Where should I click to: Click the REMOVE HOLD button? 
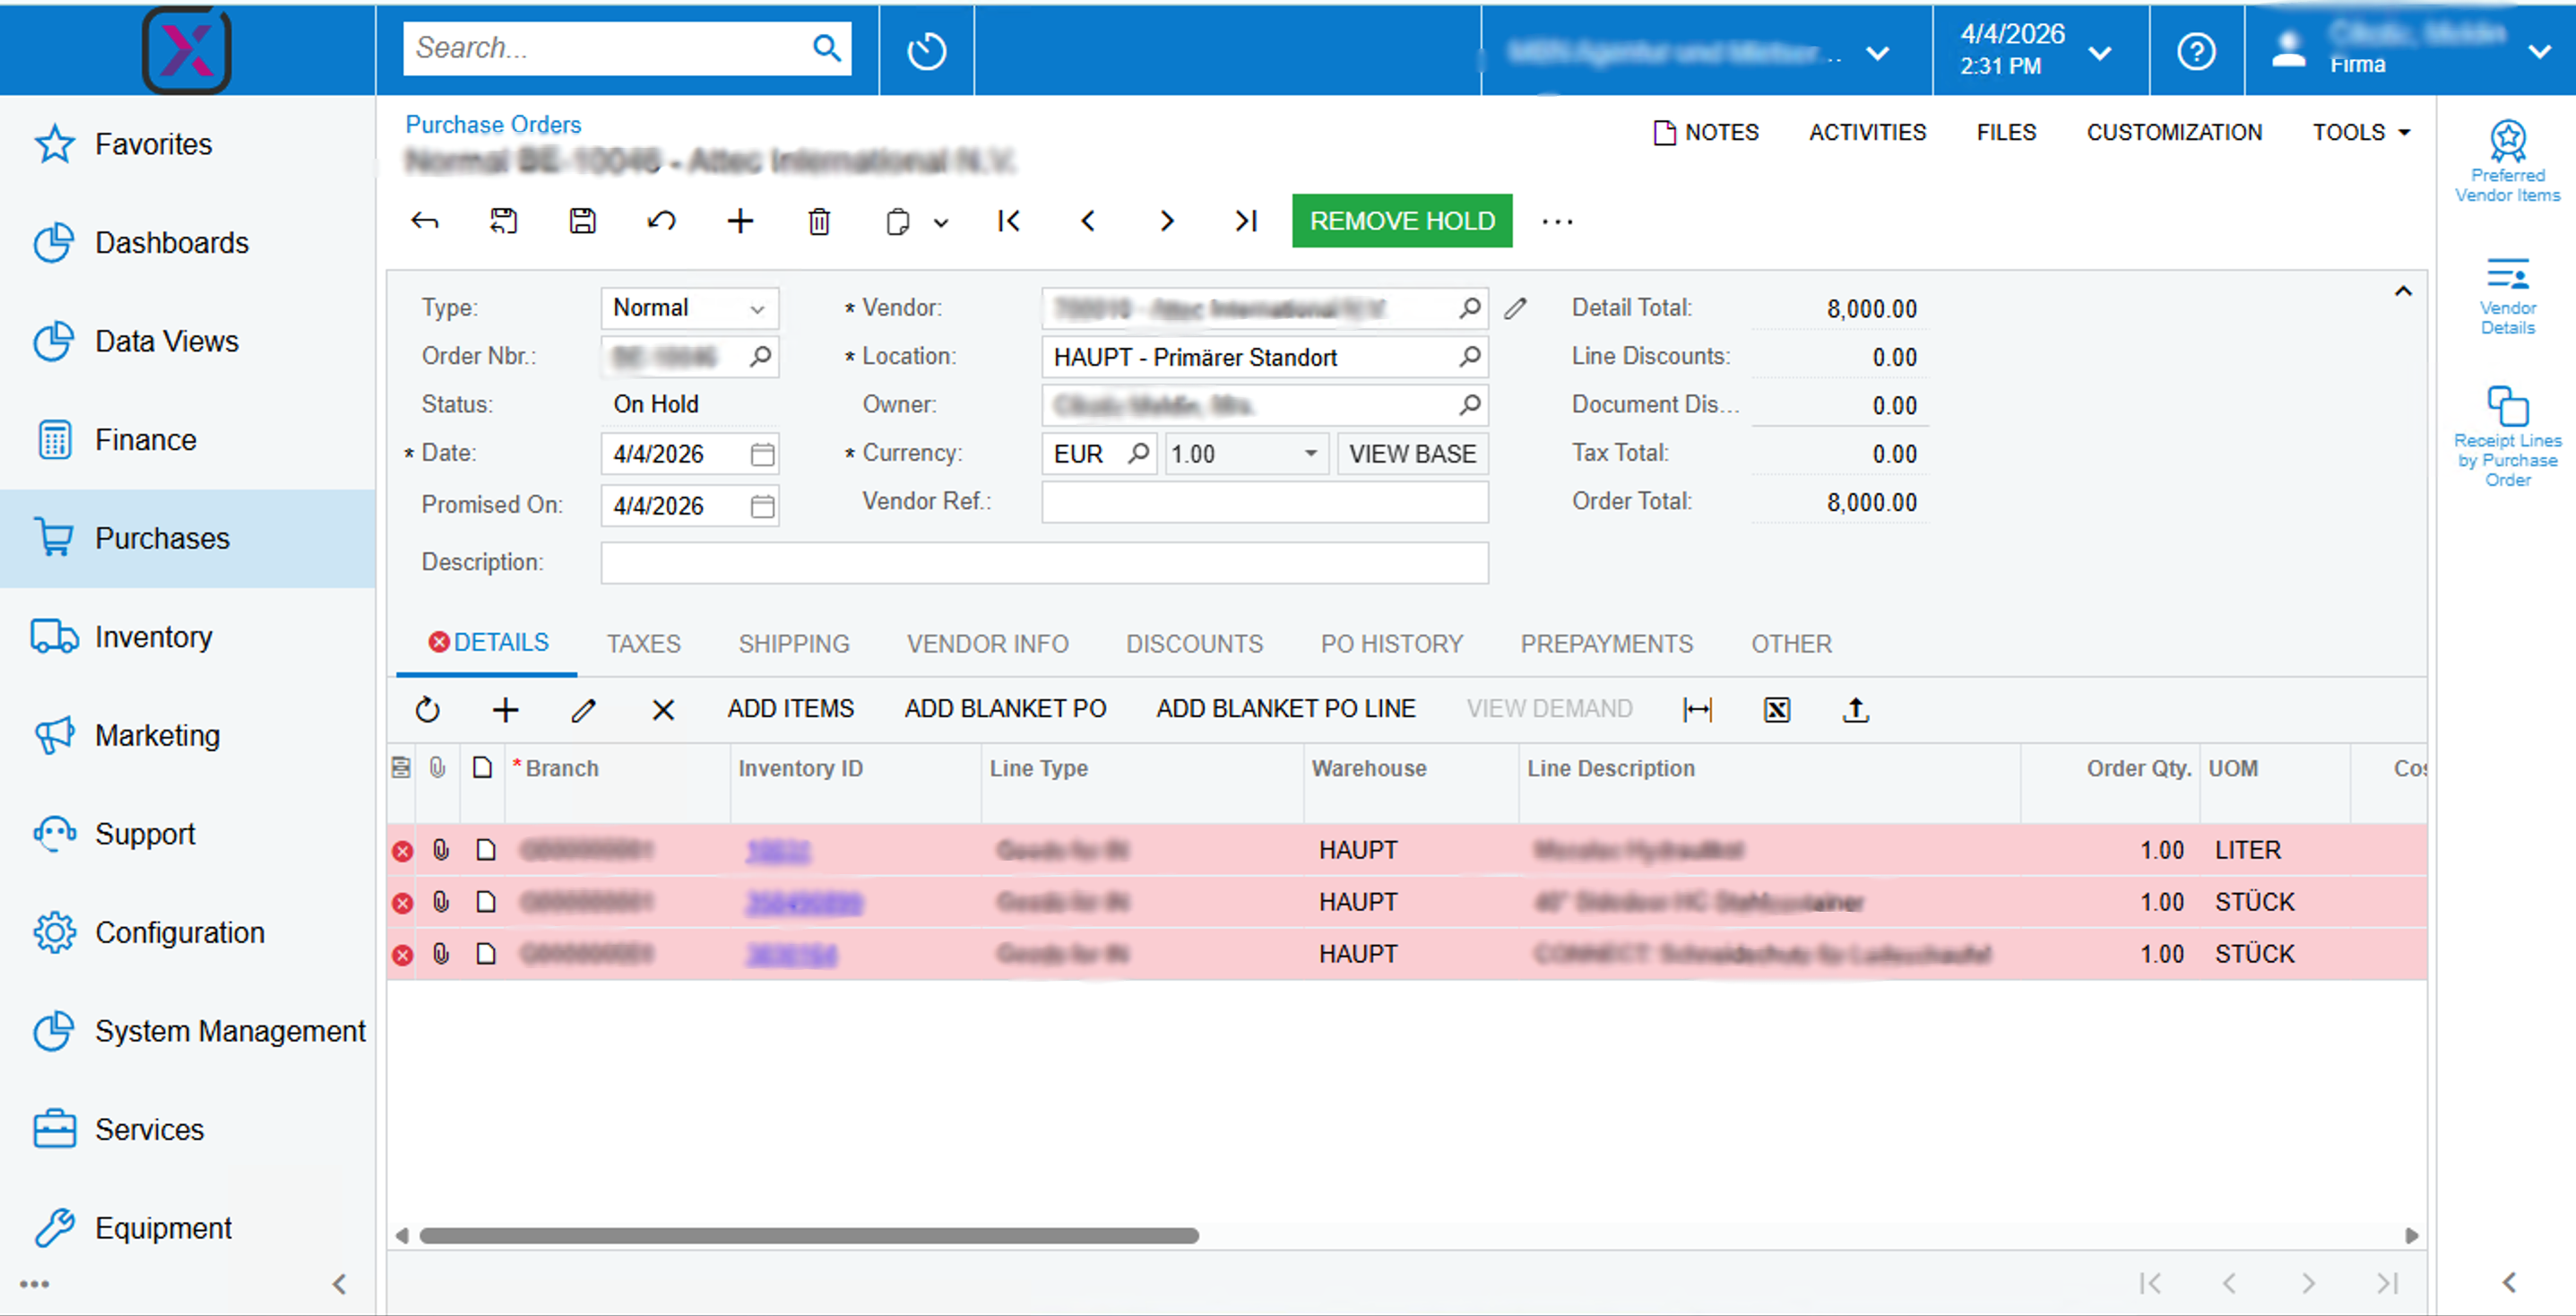pos(1401,221)
